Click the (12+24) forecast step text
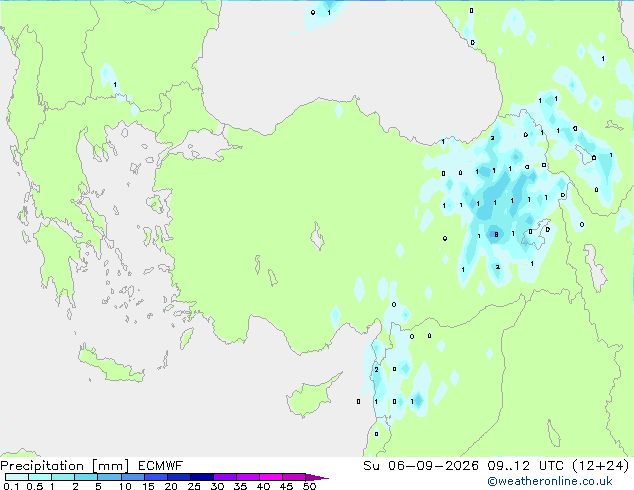The width and height of the screenshot is (634, 490). pyautogui.click(x=601, y=466)
